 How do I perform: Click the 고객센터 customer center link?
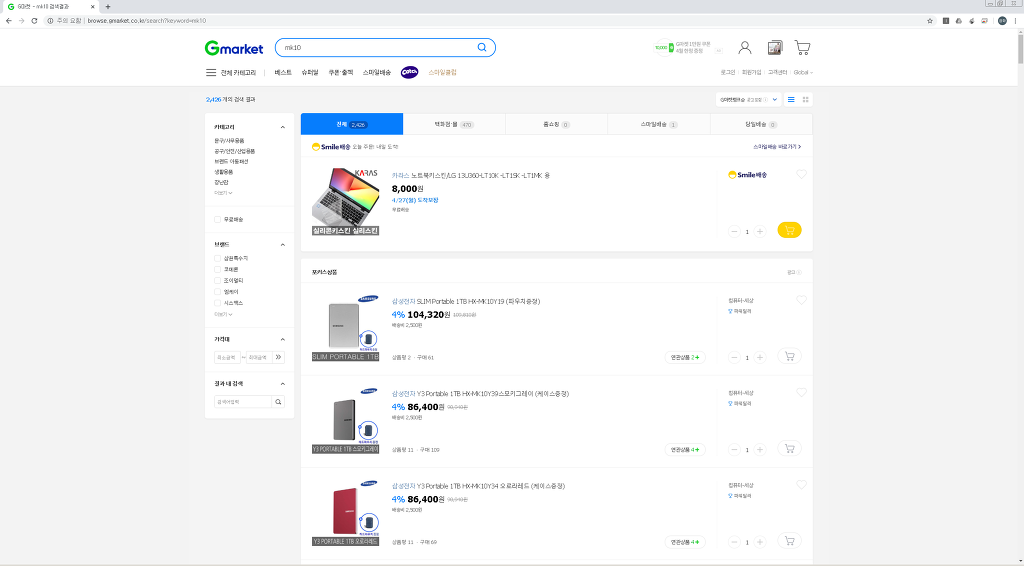(x=777, y=72)
